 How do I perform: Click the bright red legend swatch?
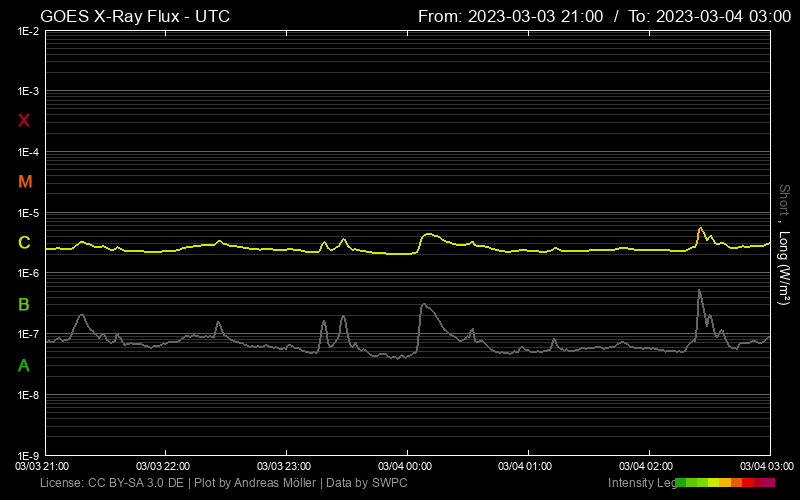pos(747,483)
